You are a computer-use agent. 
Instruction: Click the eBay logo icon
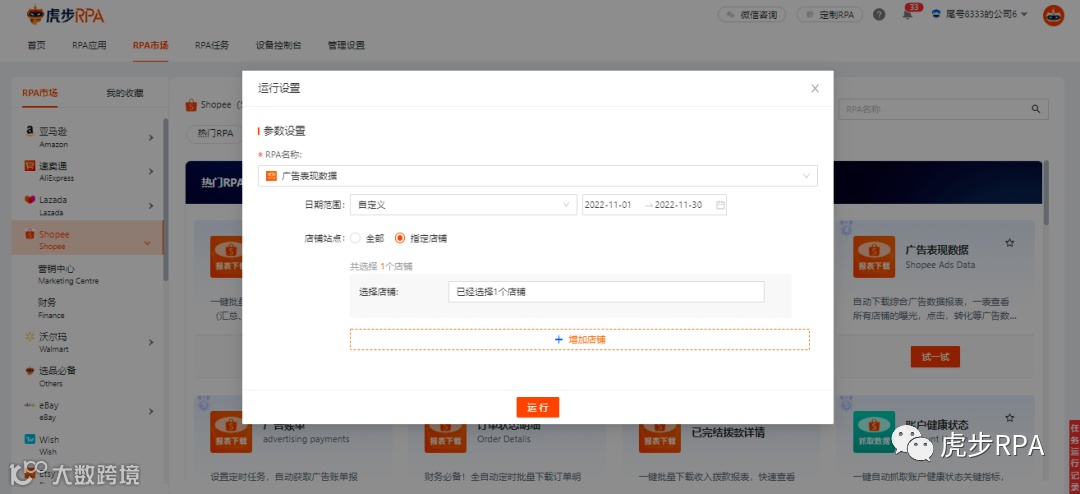pyautogui.click(x=30, y=405)
